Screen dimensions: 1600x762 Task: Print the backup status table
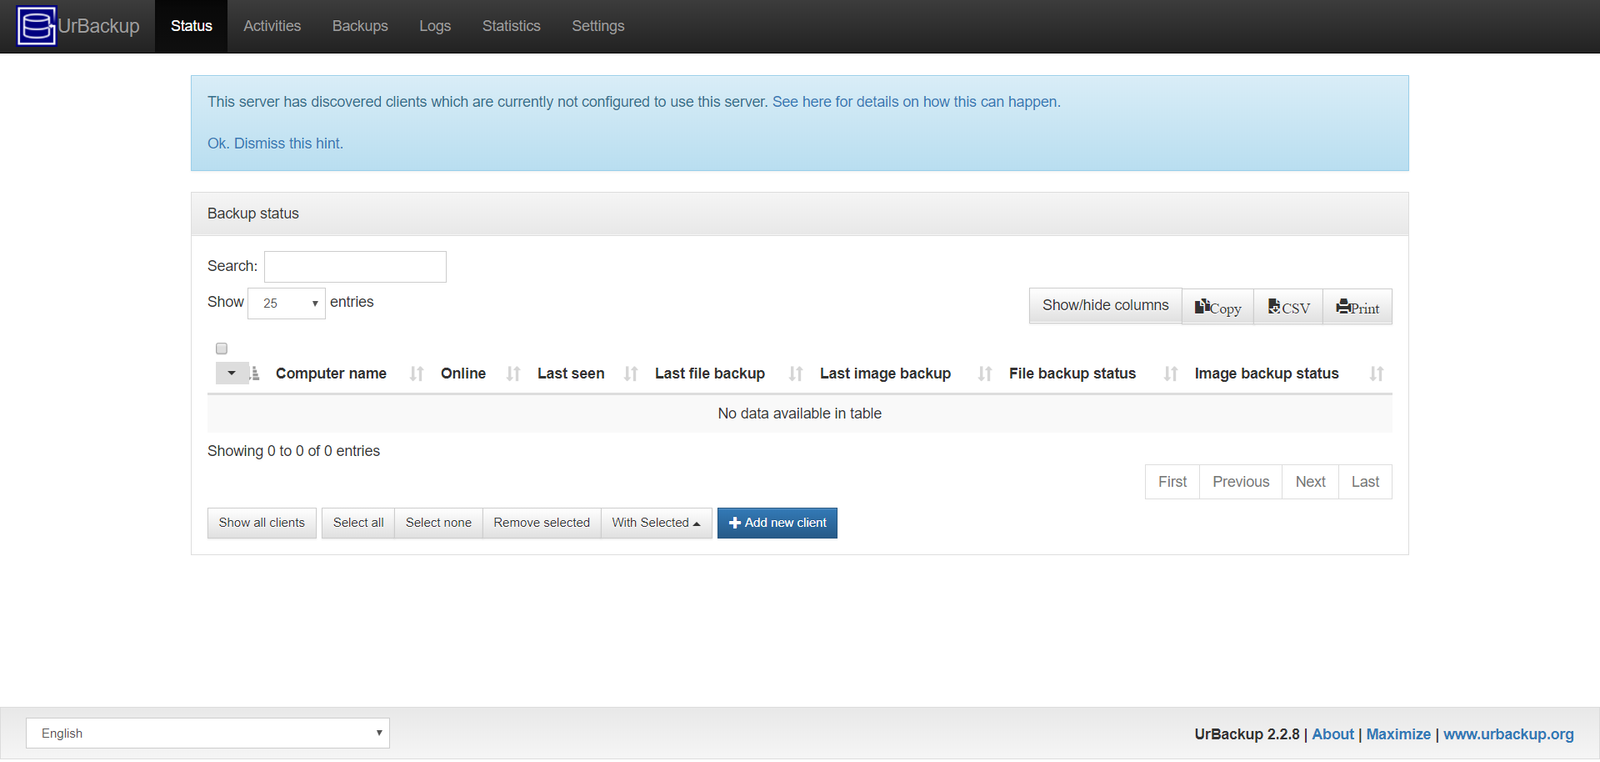click(x=1357, y=307)
